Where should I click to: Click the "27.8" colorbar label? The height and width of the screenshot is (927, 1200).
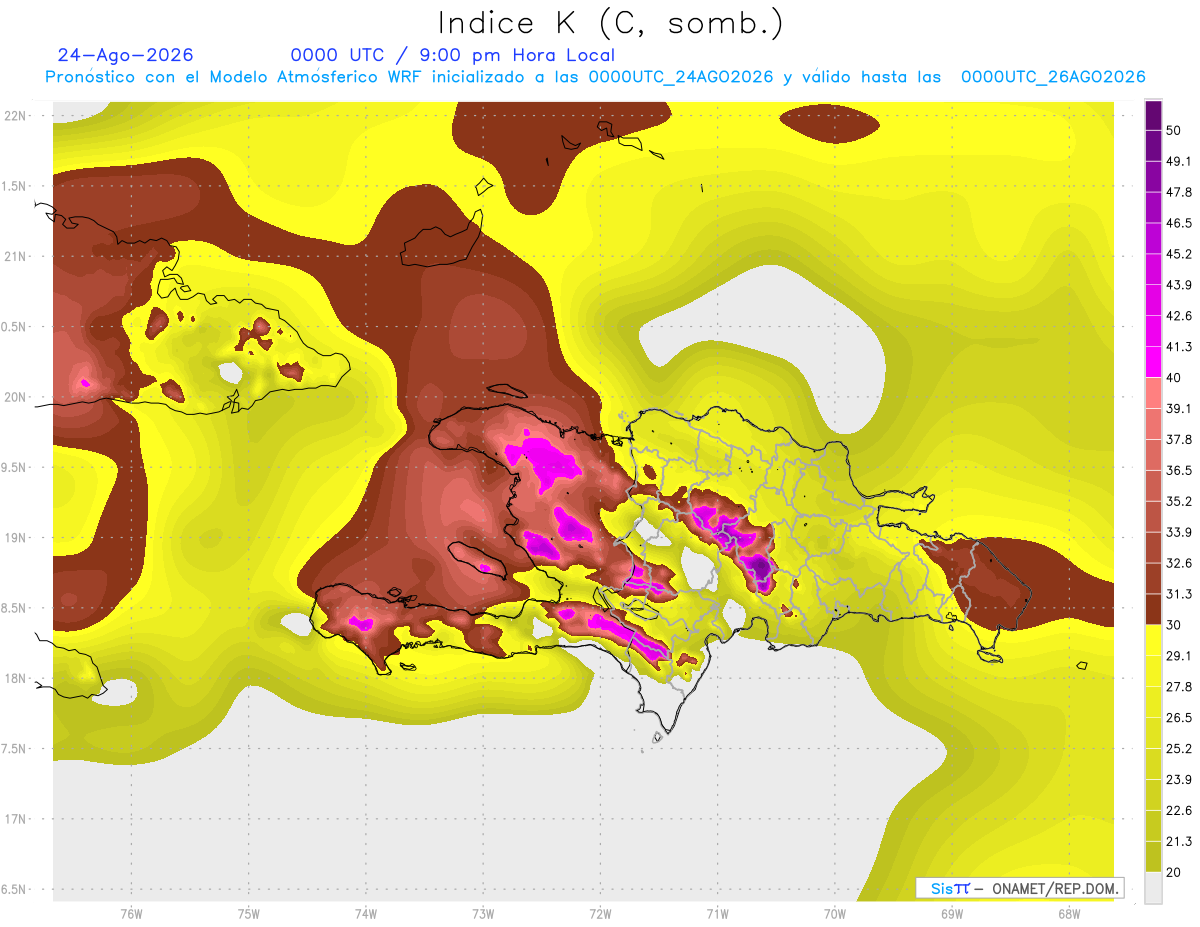[1179, 686]
